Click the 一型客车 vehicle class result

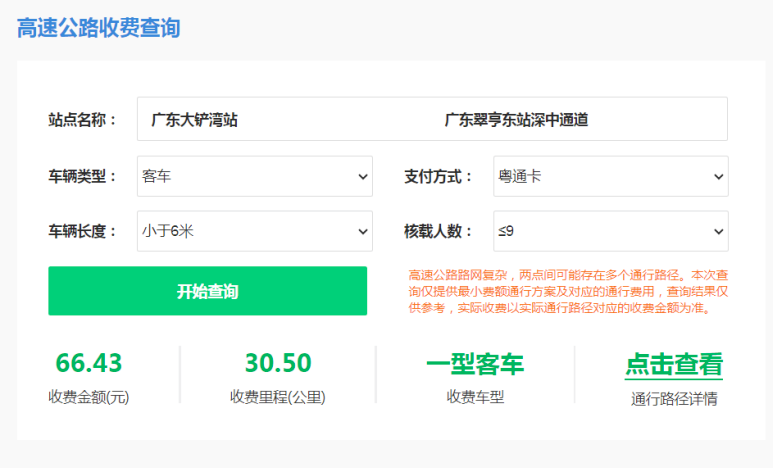tap(475, 364)
